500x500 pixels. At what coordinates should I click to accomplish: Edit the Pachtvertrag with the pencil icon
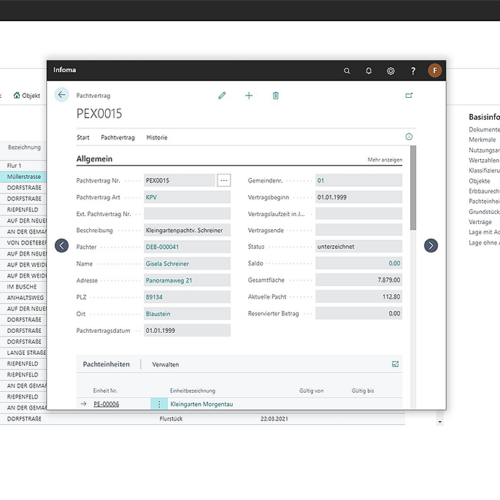pyautogui.click(x=222, y=96)
